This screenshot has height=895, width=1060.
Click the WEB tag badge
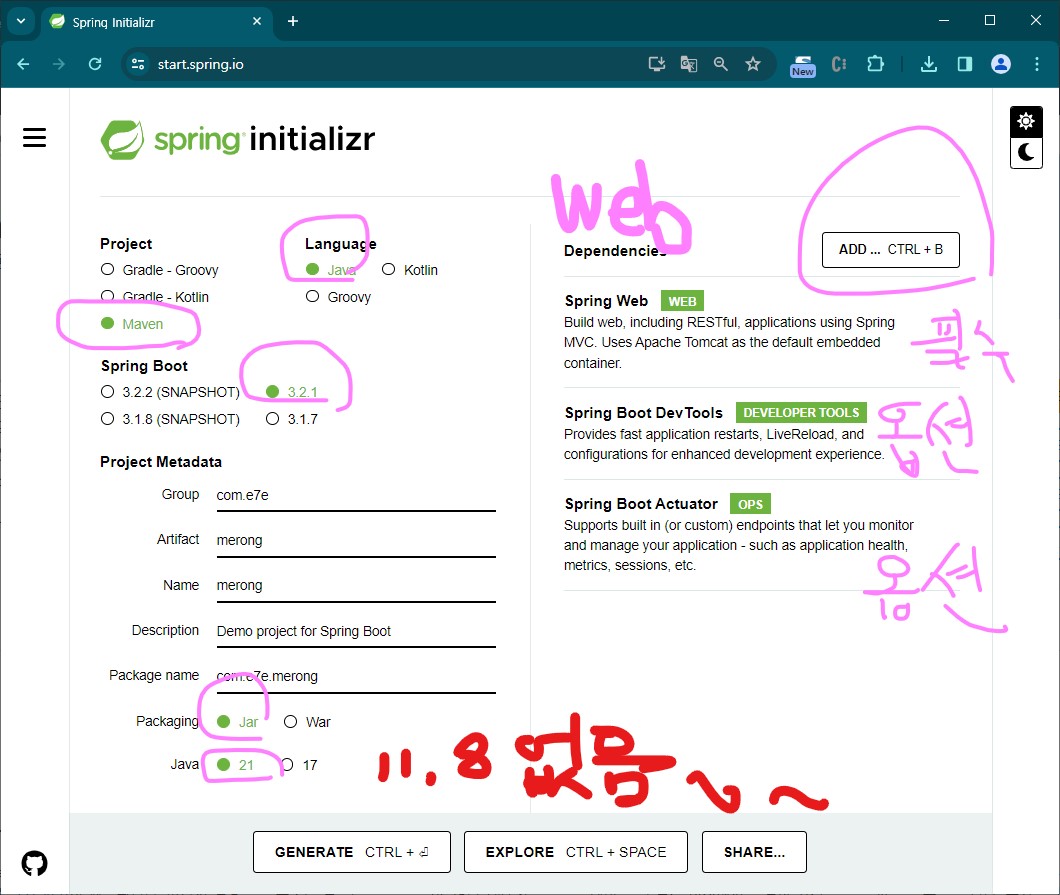pyautogui.click(x=682, y=301)
